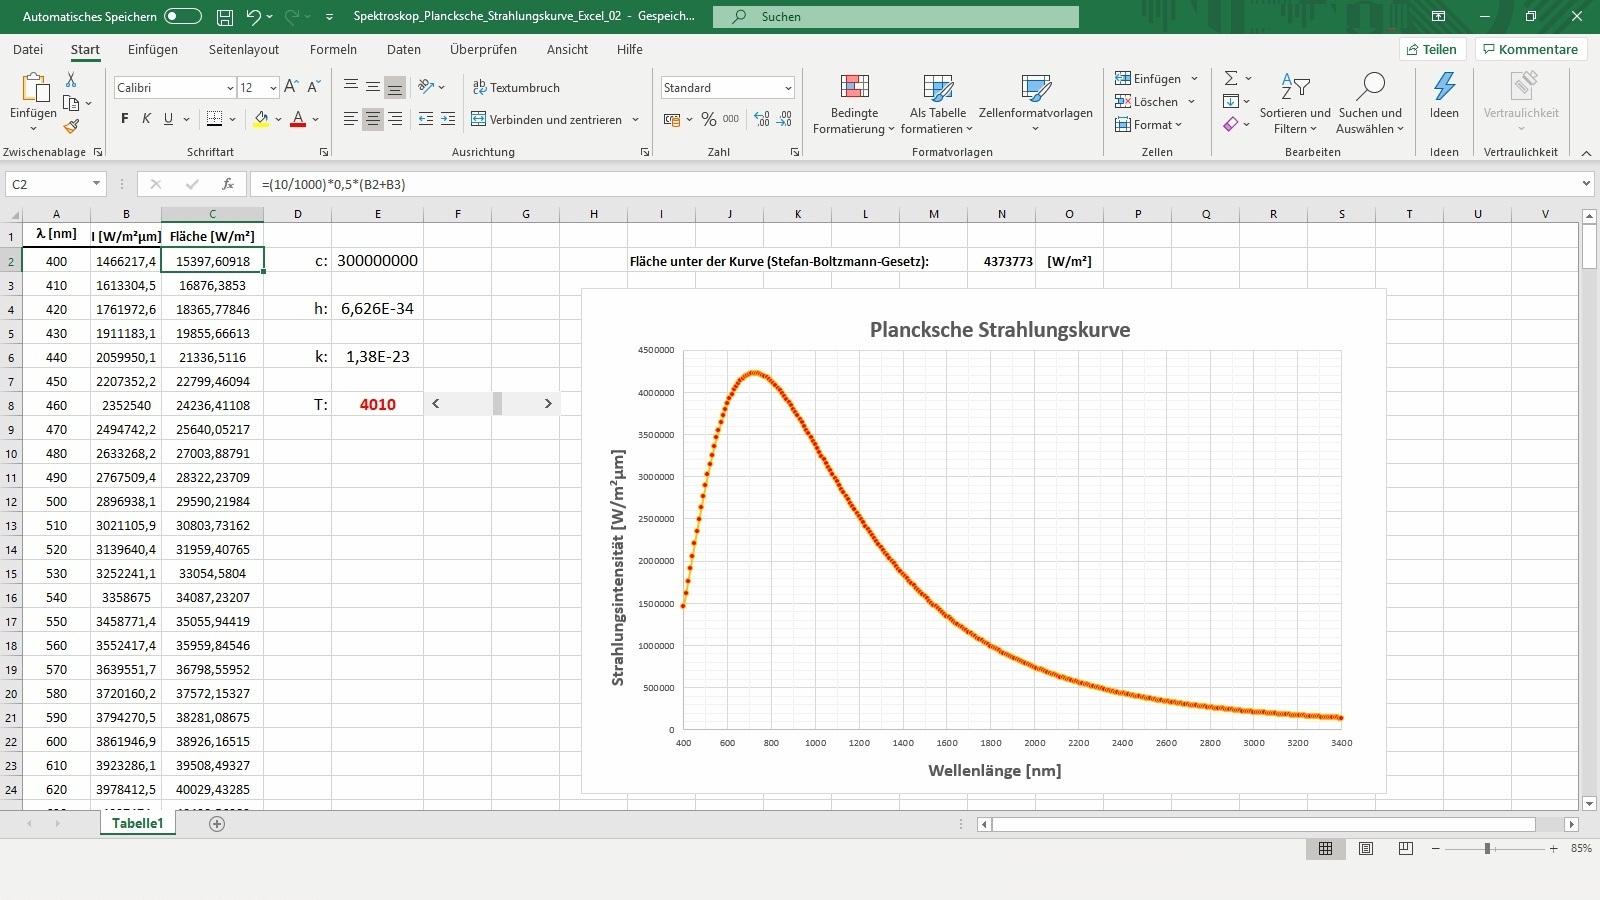Click the formula bar input

915,184
